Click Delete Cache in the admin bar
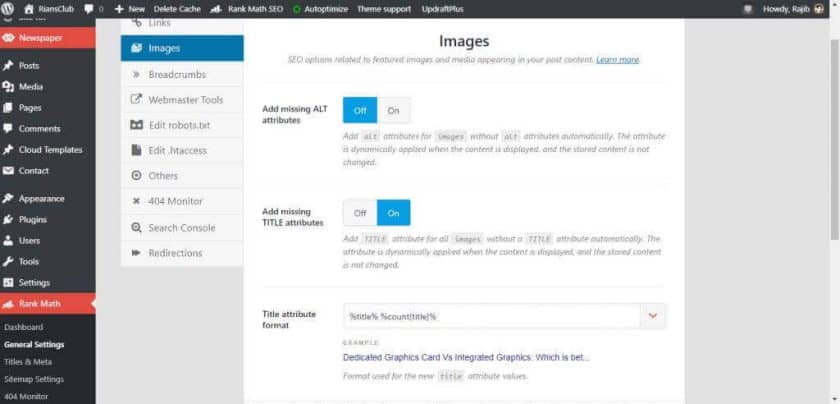The height and width of the screenshot is (404, 840). click(177, 9)
